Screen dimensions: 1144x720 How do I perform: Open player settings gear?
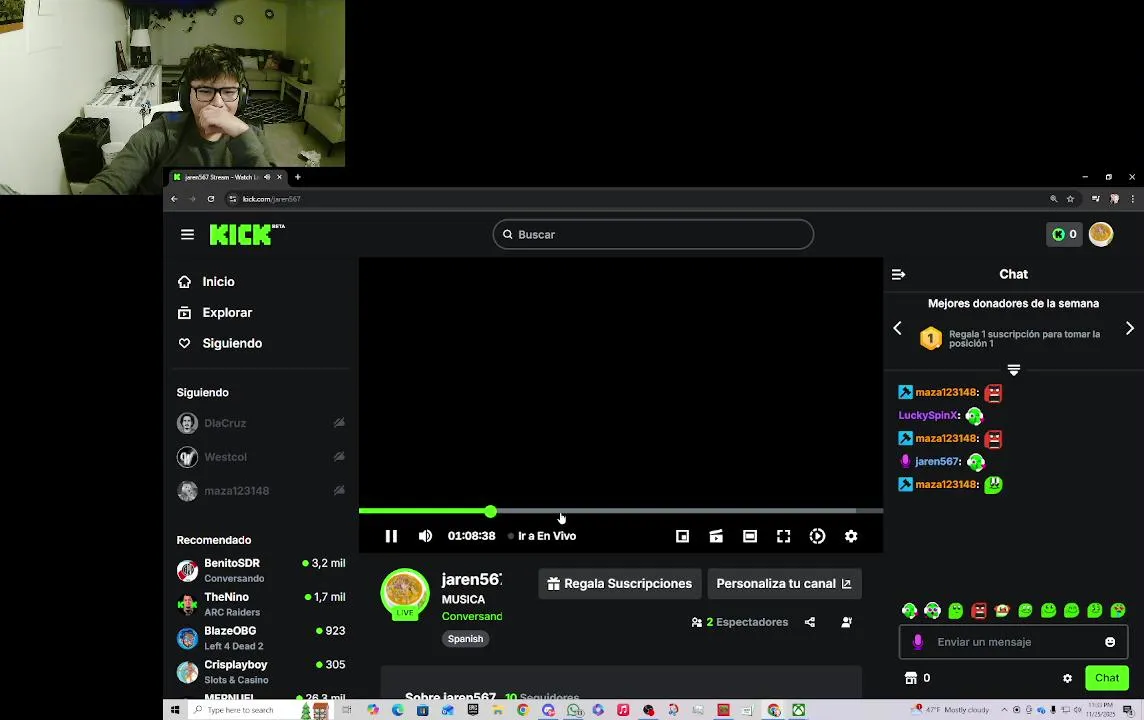pyautogui.click(x=851, y=536)
